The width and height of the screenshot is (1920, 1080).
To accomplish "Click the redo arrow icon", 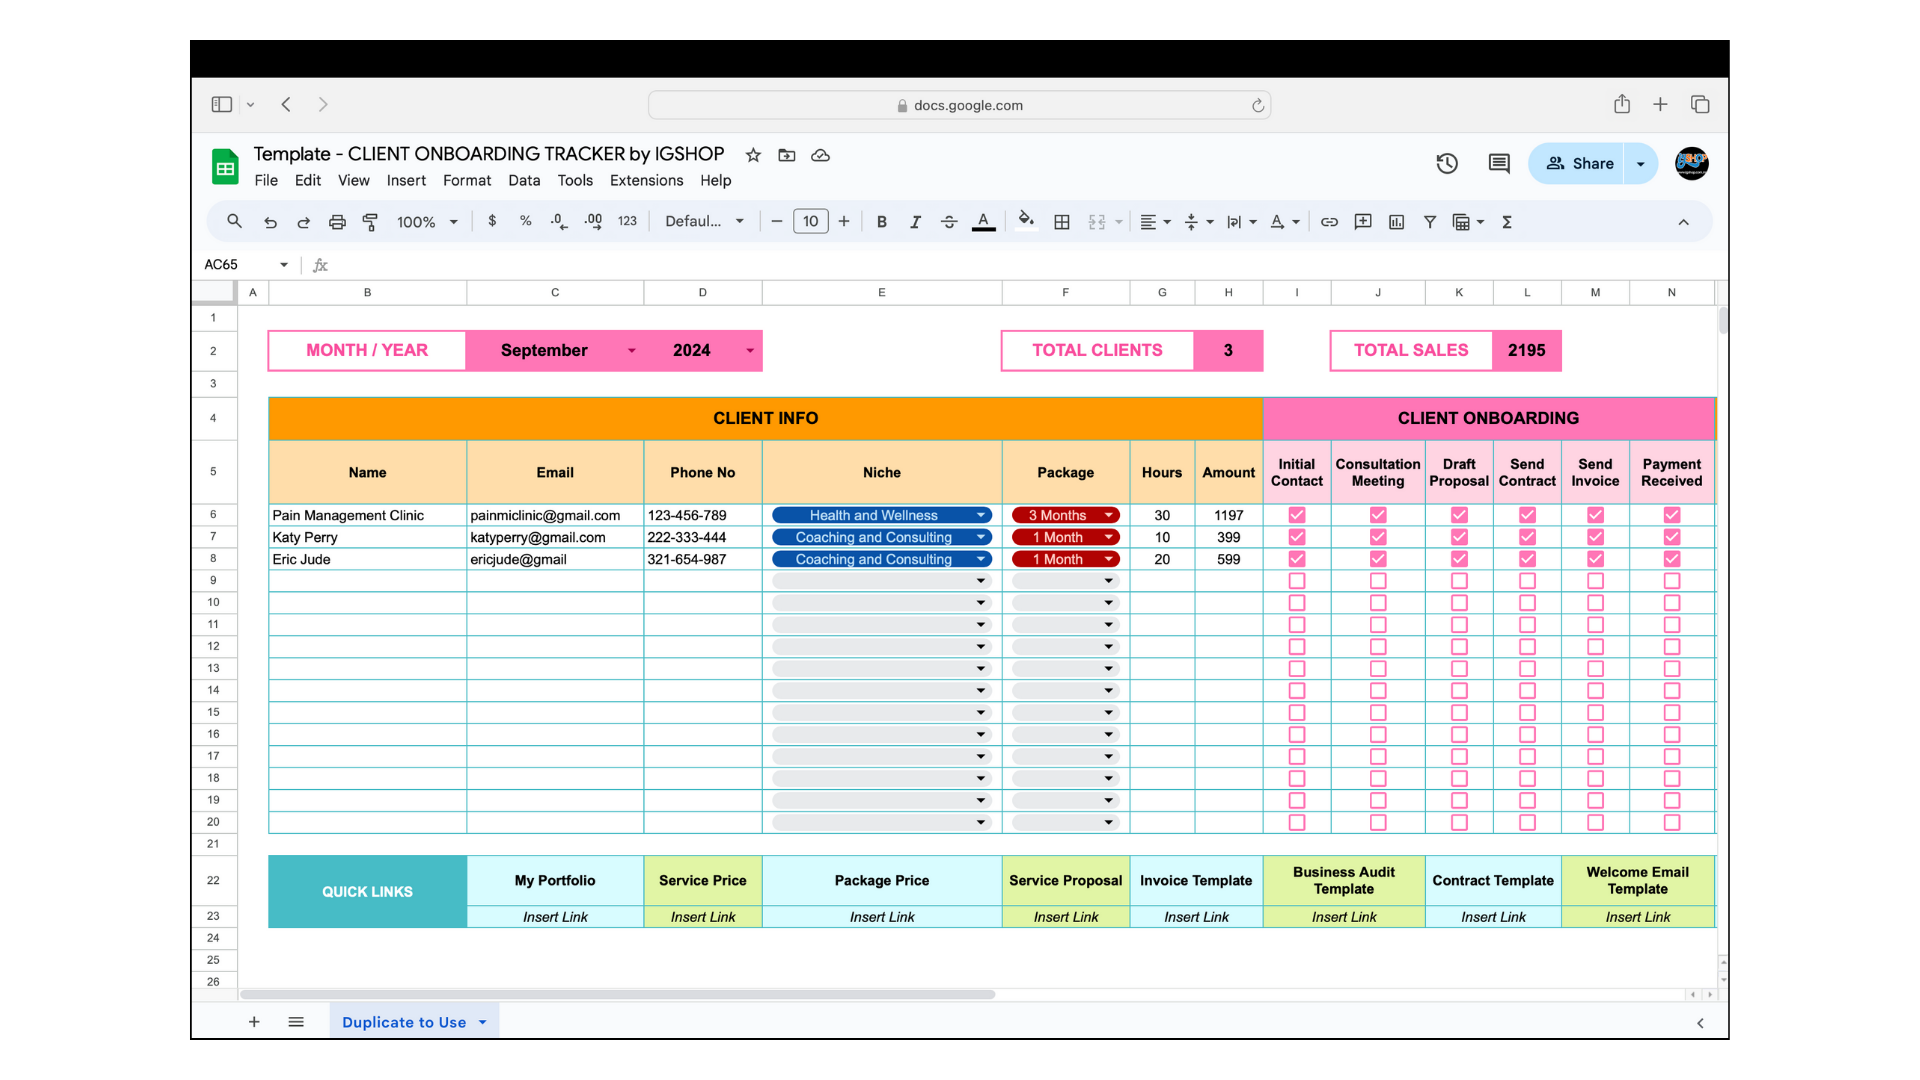I will pyautogui.click(x=303, y=222).
